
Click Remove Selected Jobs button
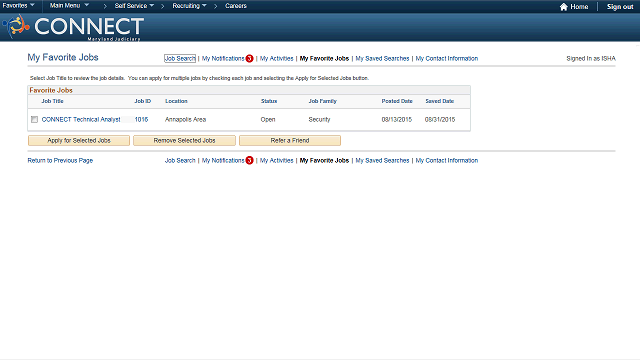184,140
